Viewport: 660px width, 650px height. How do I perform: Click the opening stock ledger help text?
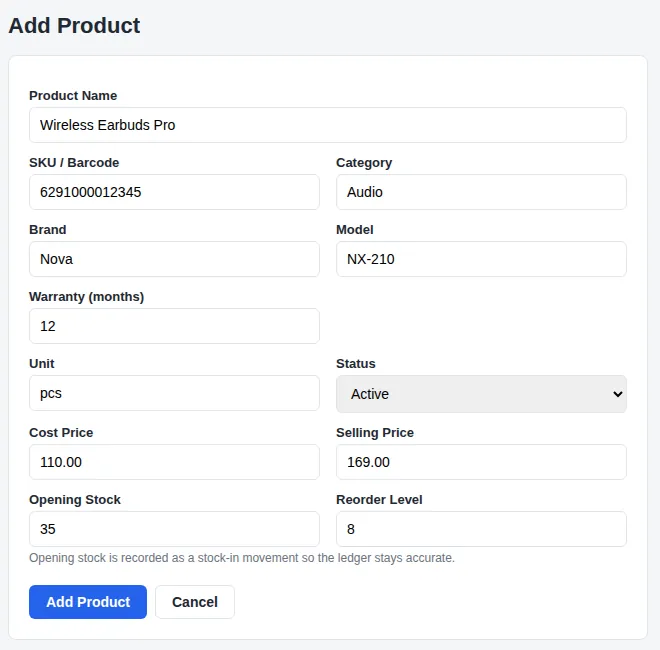pos(242,558)
